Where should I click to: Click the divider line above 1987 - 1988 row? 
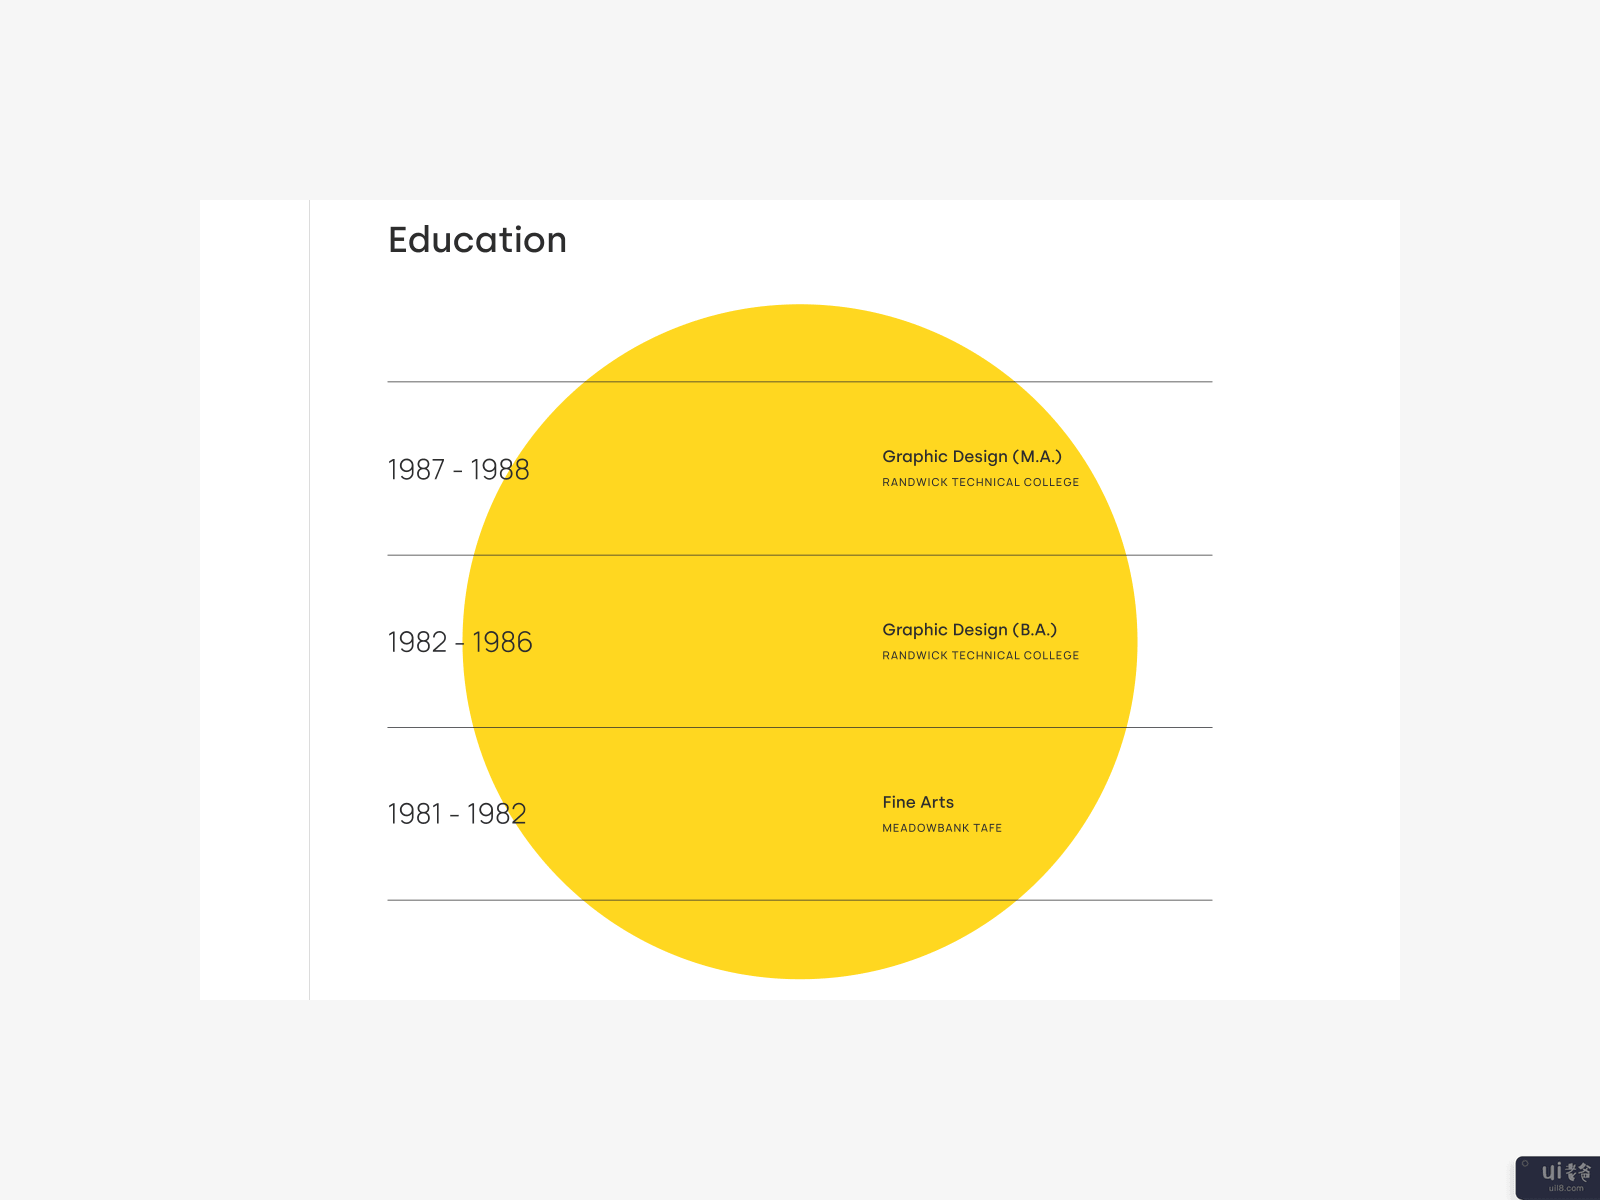[x=800, y=382]
